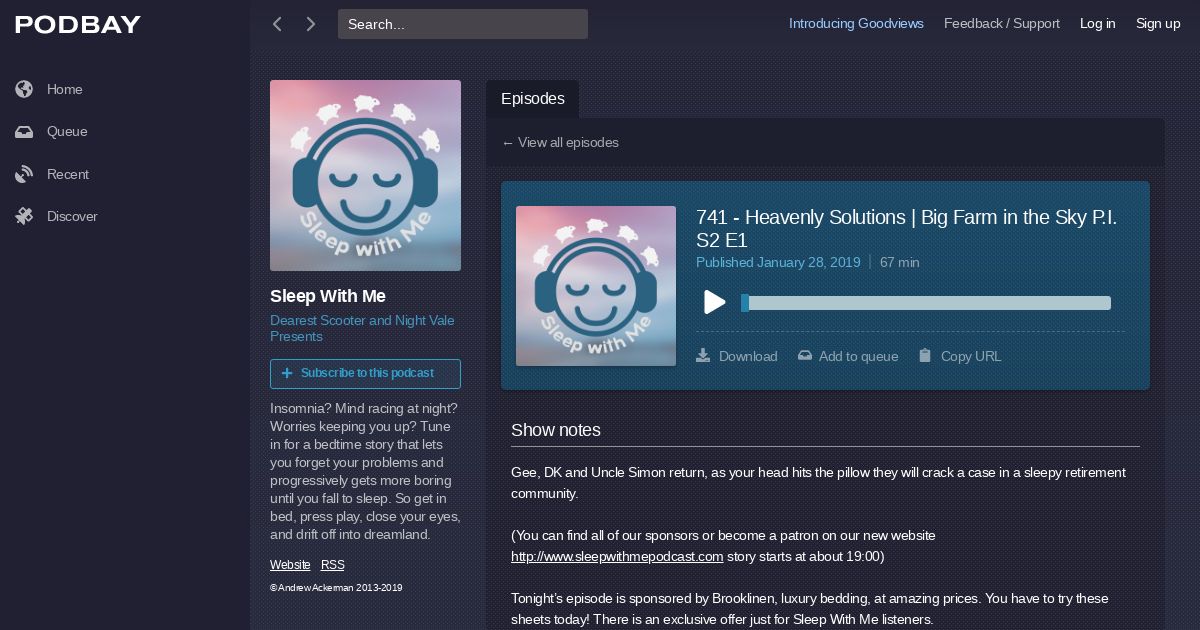Viewport: 1200px width, 630px height.
Task: Open sleepwithmepodcast.com link in show notes
Action: click(x=617, y=556)
